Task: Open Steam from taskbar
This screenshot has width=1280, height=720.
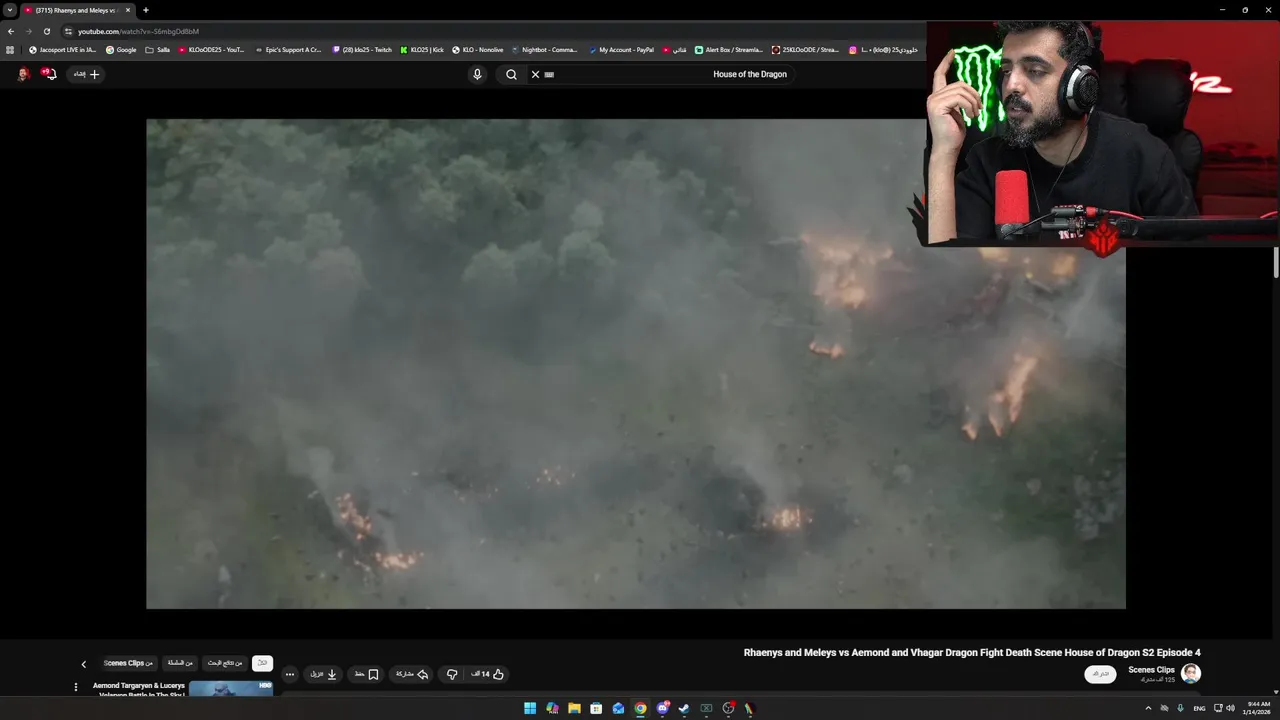Action: pyautogui.click(x=684, y=708)
